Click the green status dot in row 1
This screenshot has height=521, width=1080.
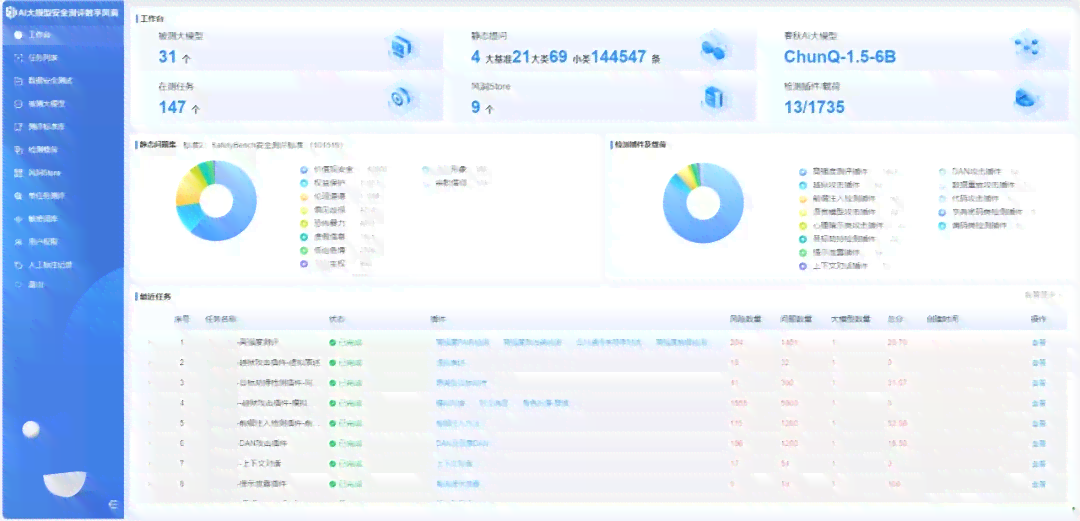tap(333, 342)
